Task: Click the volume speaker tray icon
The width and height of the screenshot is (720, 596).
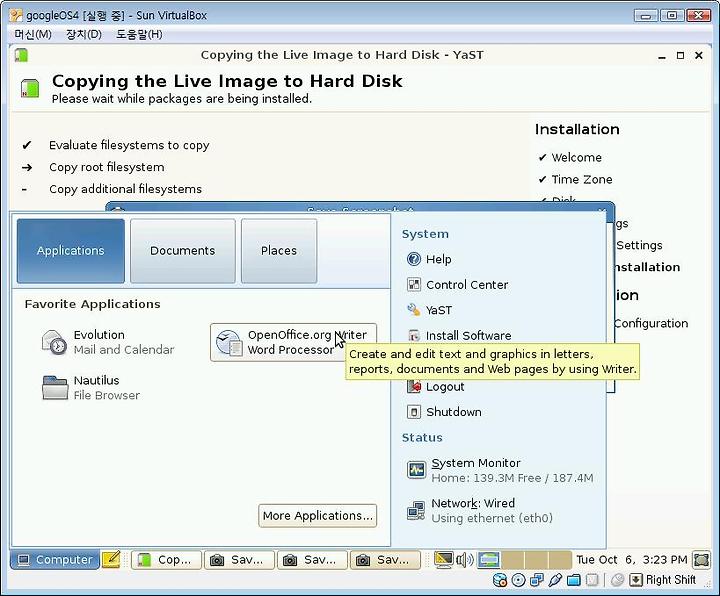Action: click(465, 560)
